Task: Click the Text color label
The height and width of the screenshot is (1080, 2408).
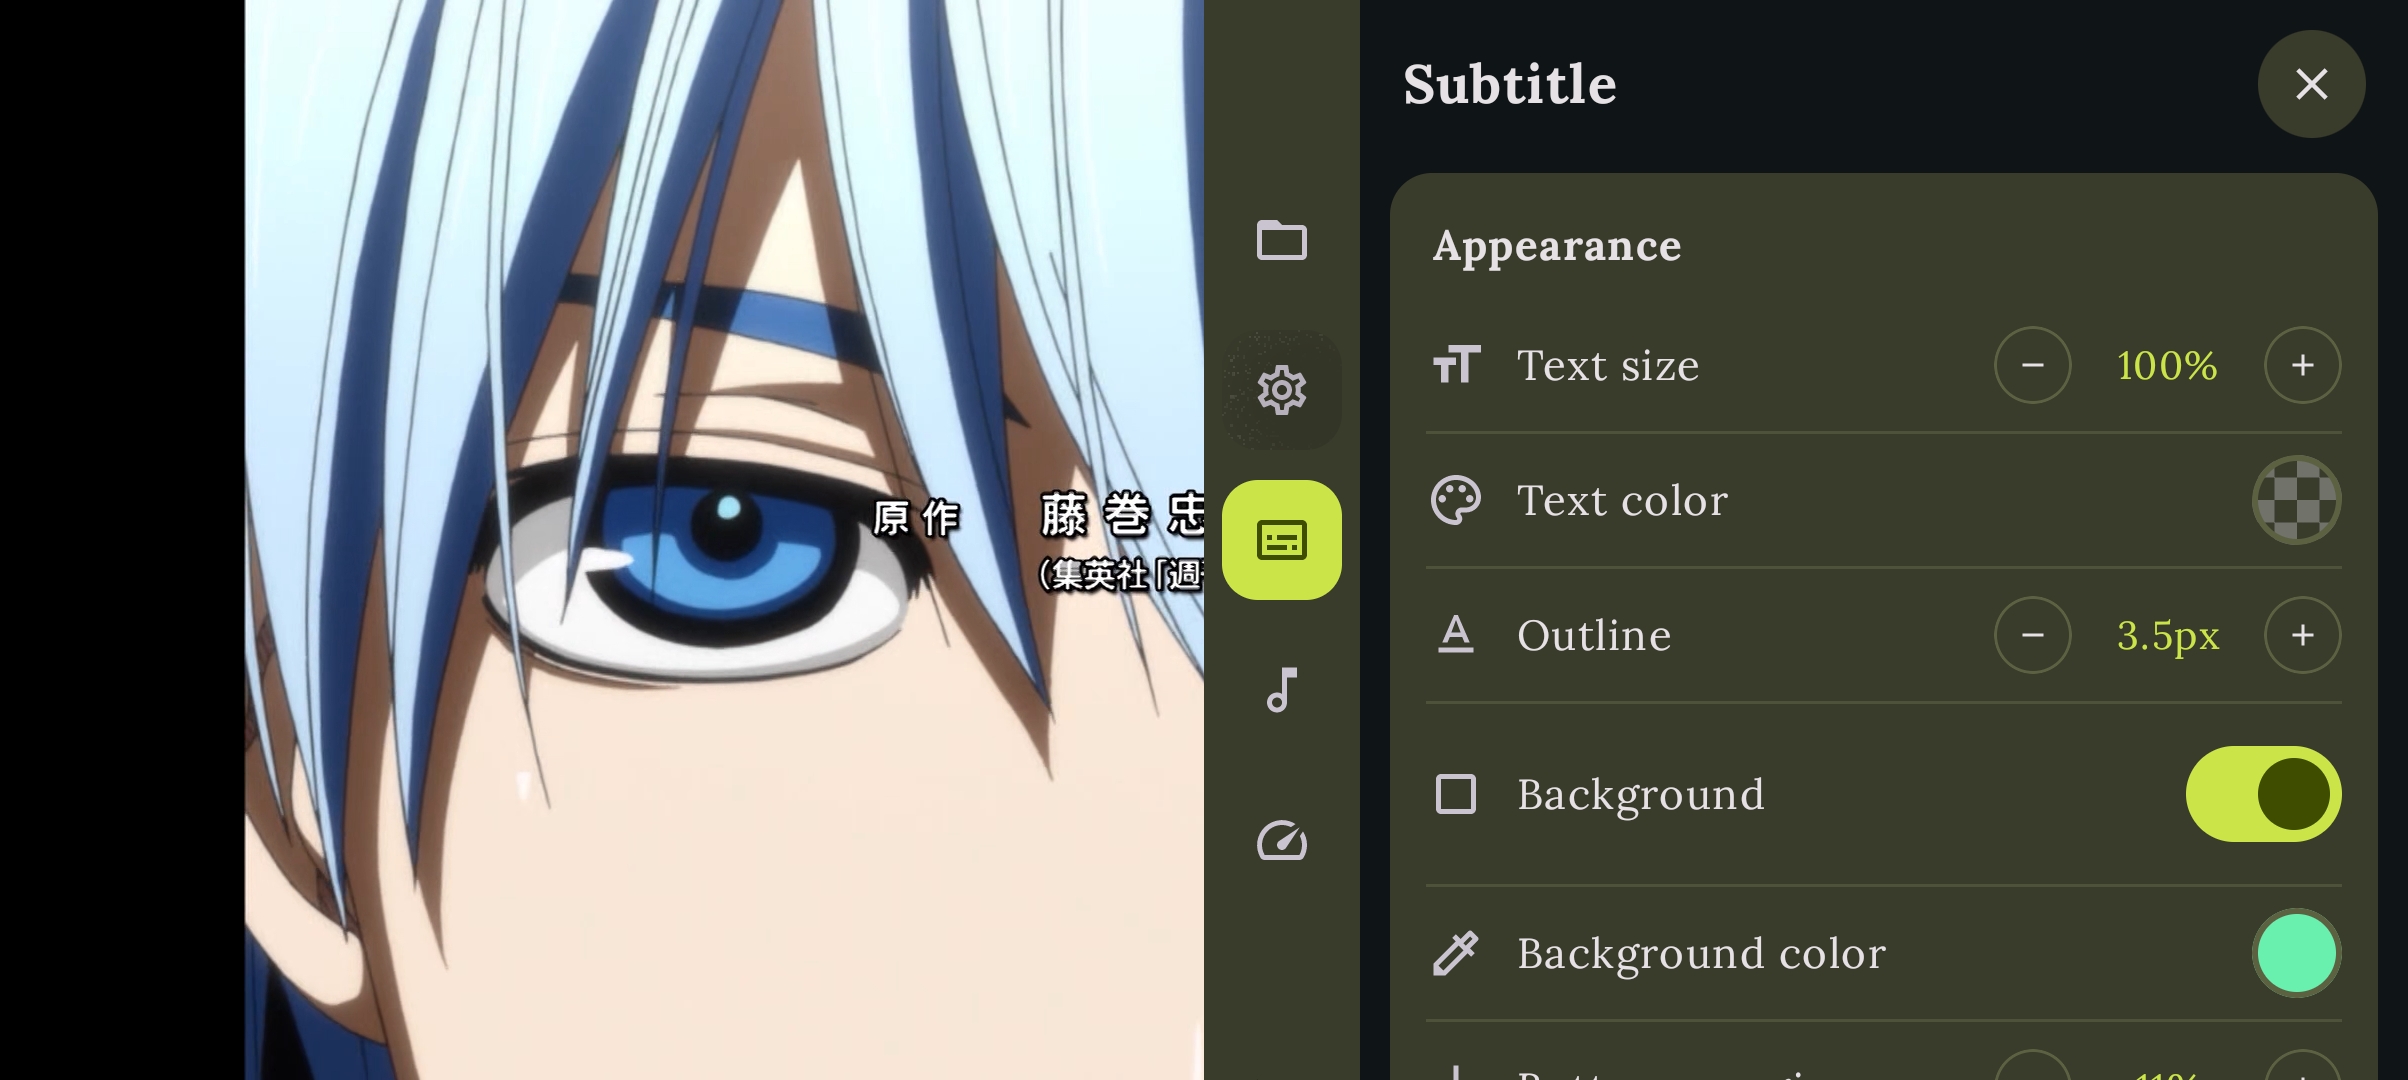Action: [1622, 500]
